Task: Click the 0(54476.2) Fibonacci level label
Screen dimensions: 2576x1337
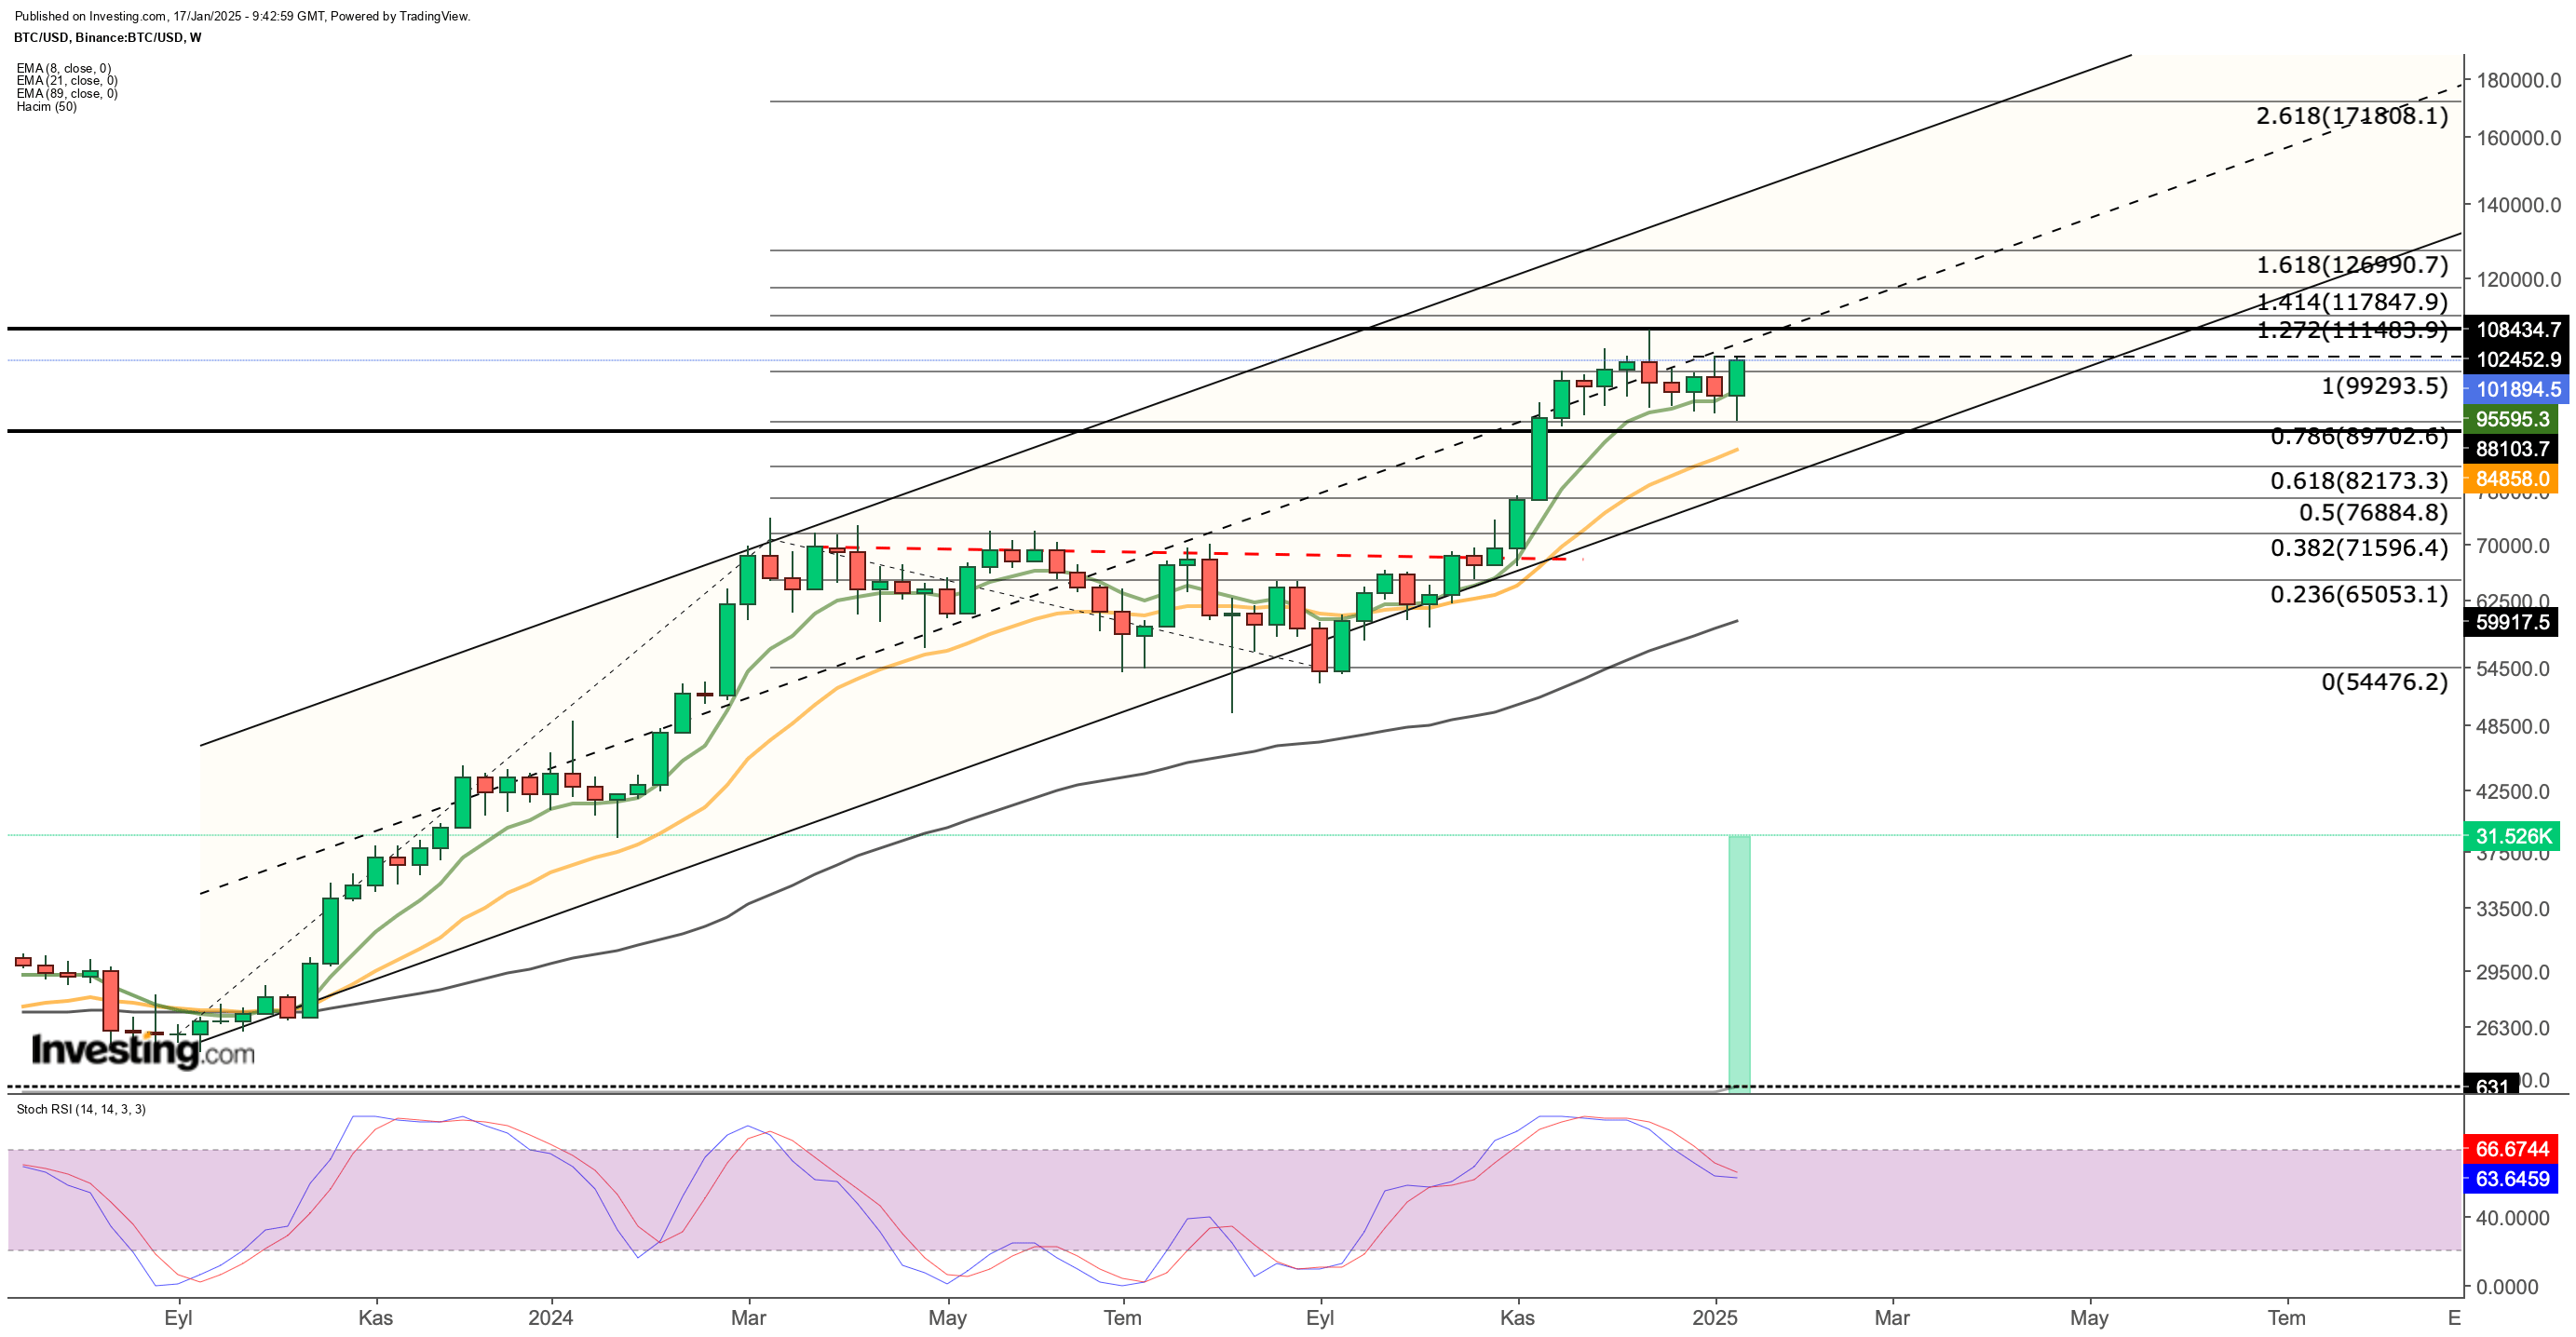Action: 2385,682
